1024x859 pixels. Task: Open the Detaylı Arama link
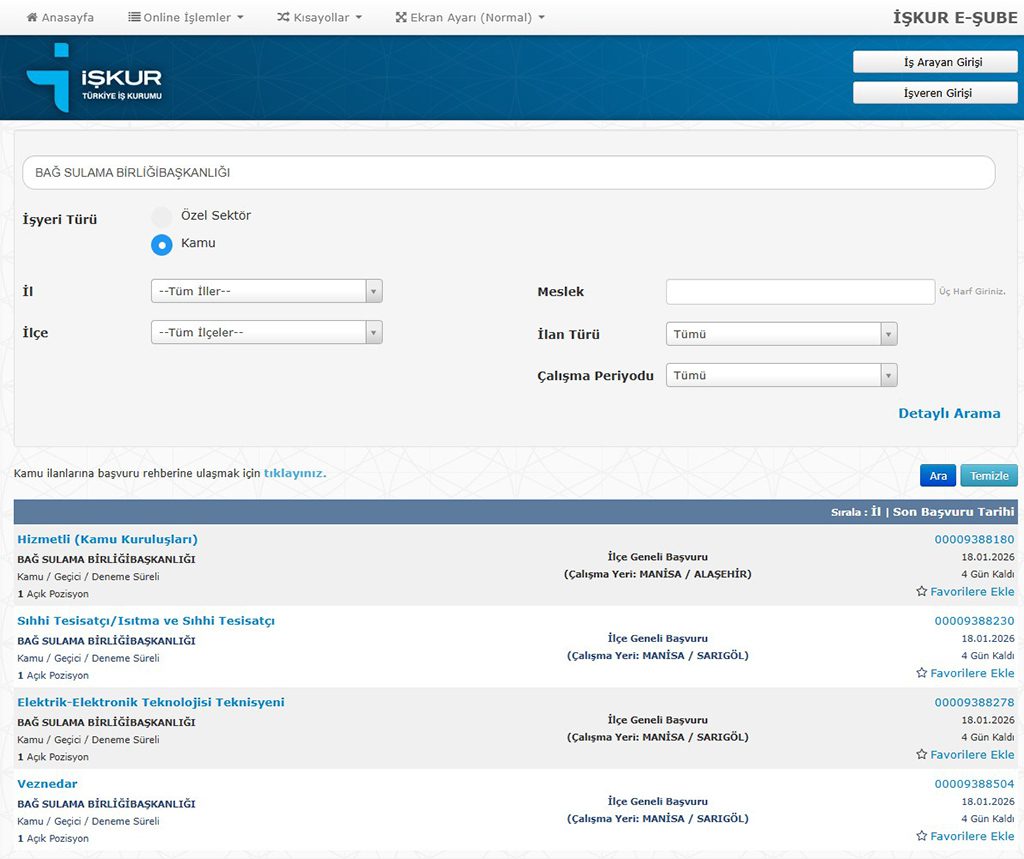pyautogui.click(x=948, y=413)
